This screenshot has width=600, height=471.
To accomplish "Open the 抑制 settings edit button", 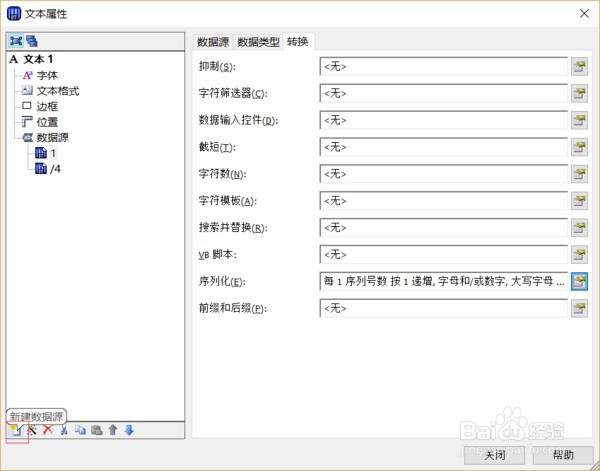I will pyautogui.click(x=579, y=67).
